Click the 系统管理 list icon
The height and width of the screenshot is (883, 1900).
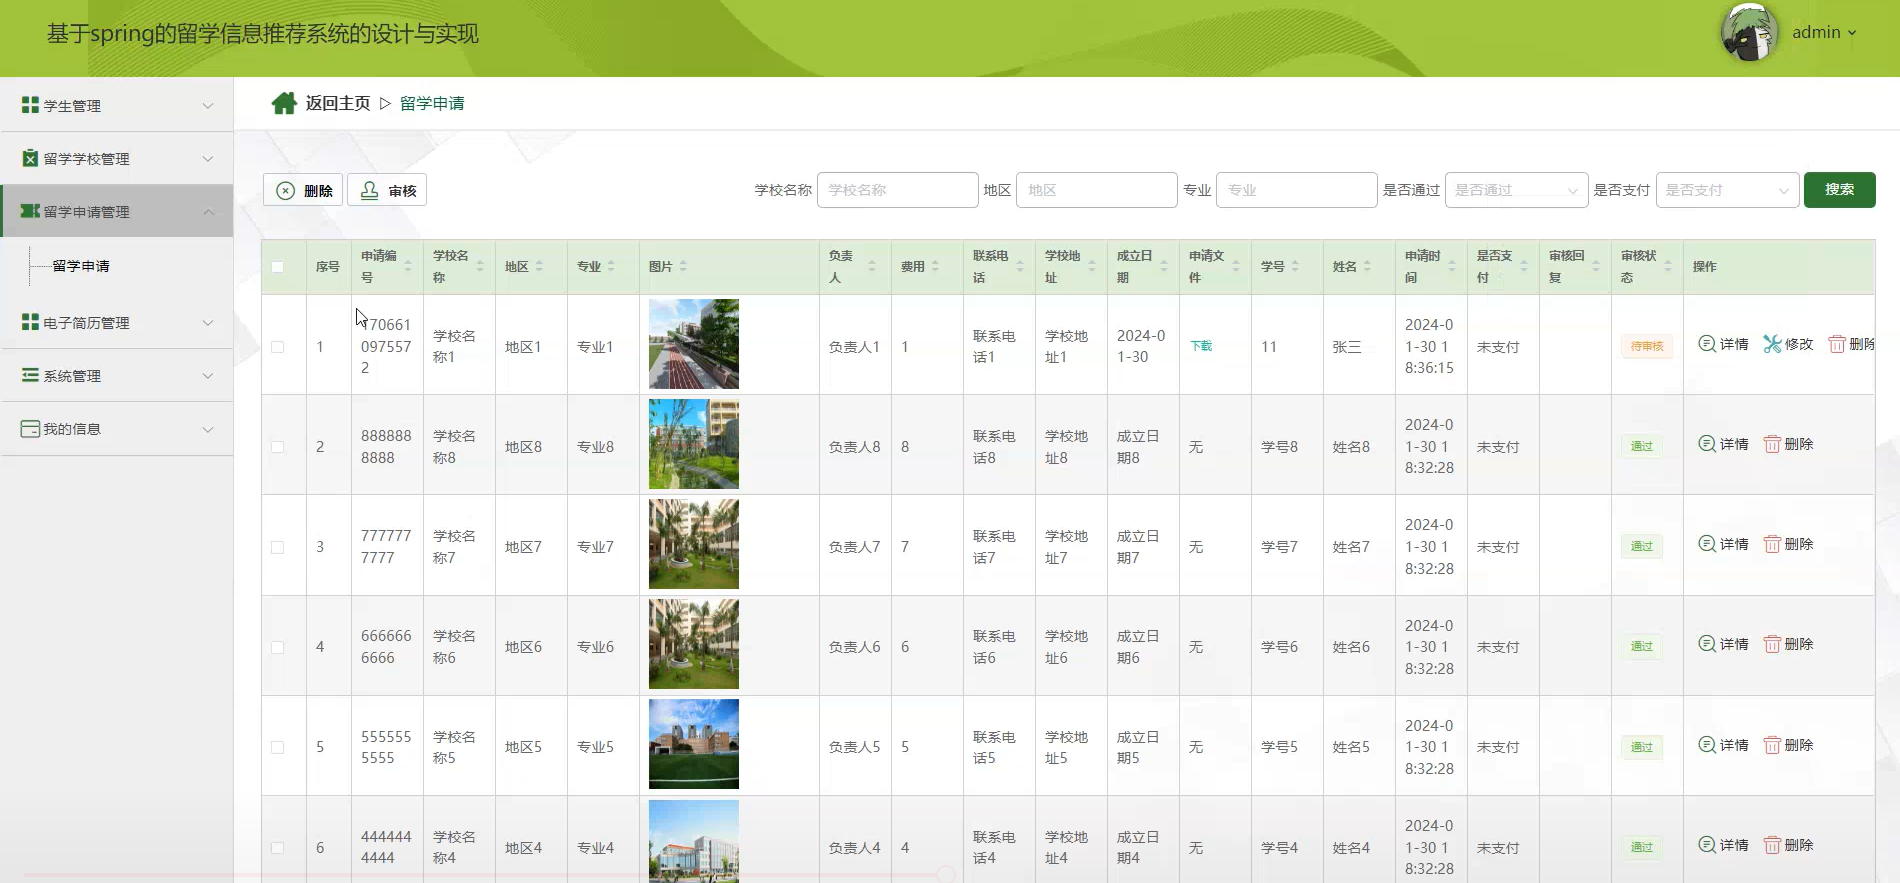[30, 375]
